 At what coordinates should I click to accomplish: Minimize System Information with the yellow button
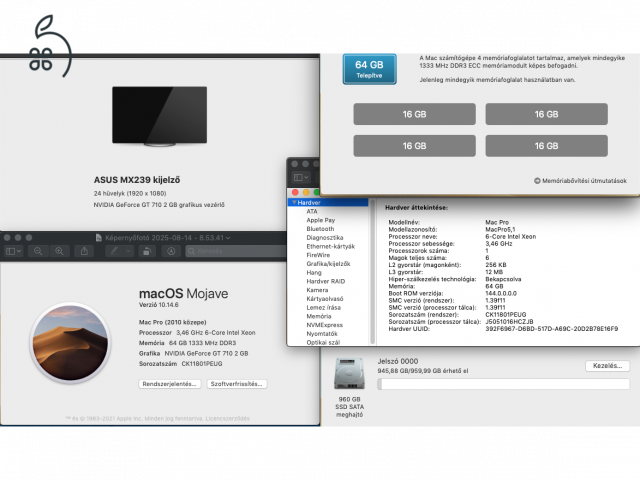[x=306, y=192]
